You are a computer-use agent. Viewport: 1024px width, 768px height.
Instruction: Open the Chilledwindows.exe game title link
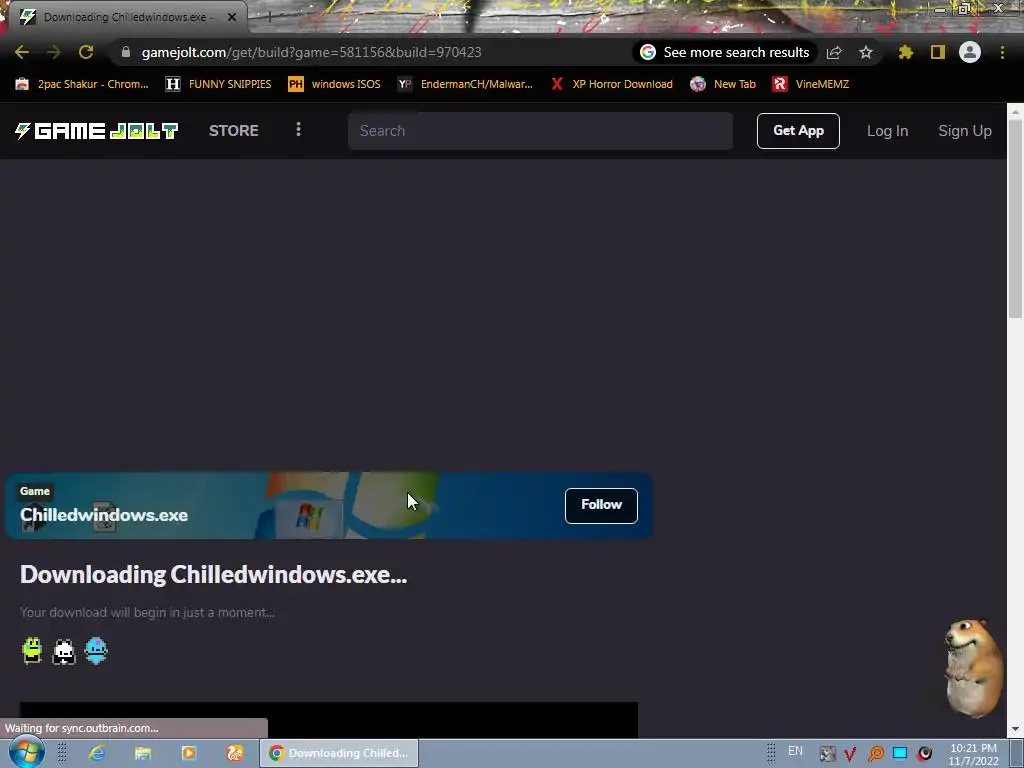[x=104, y=515]
